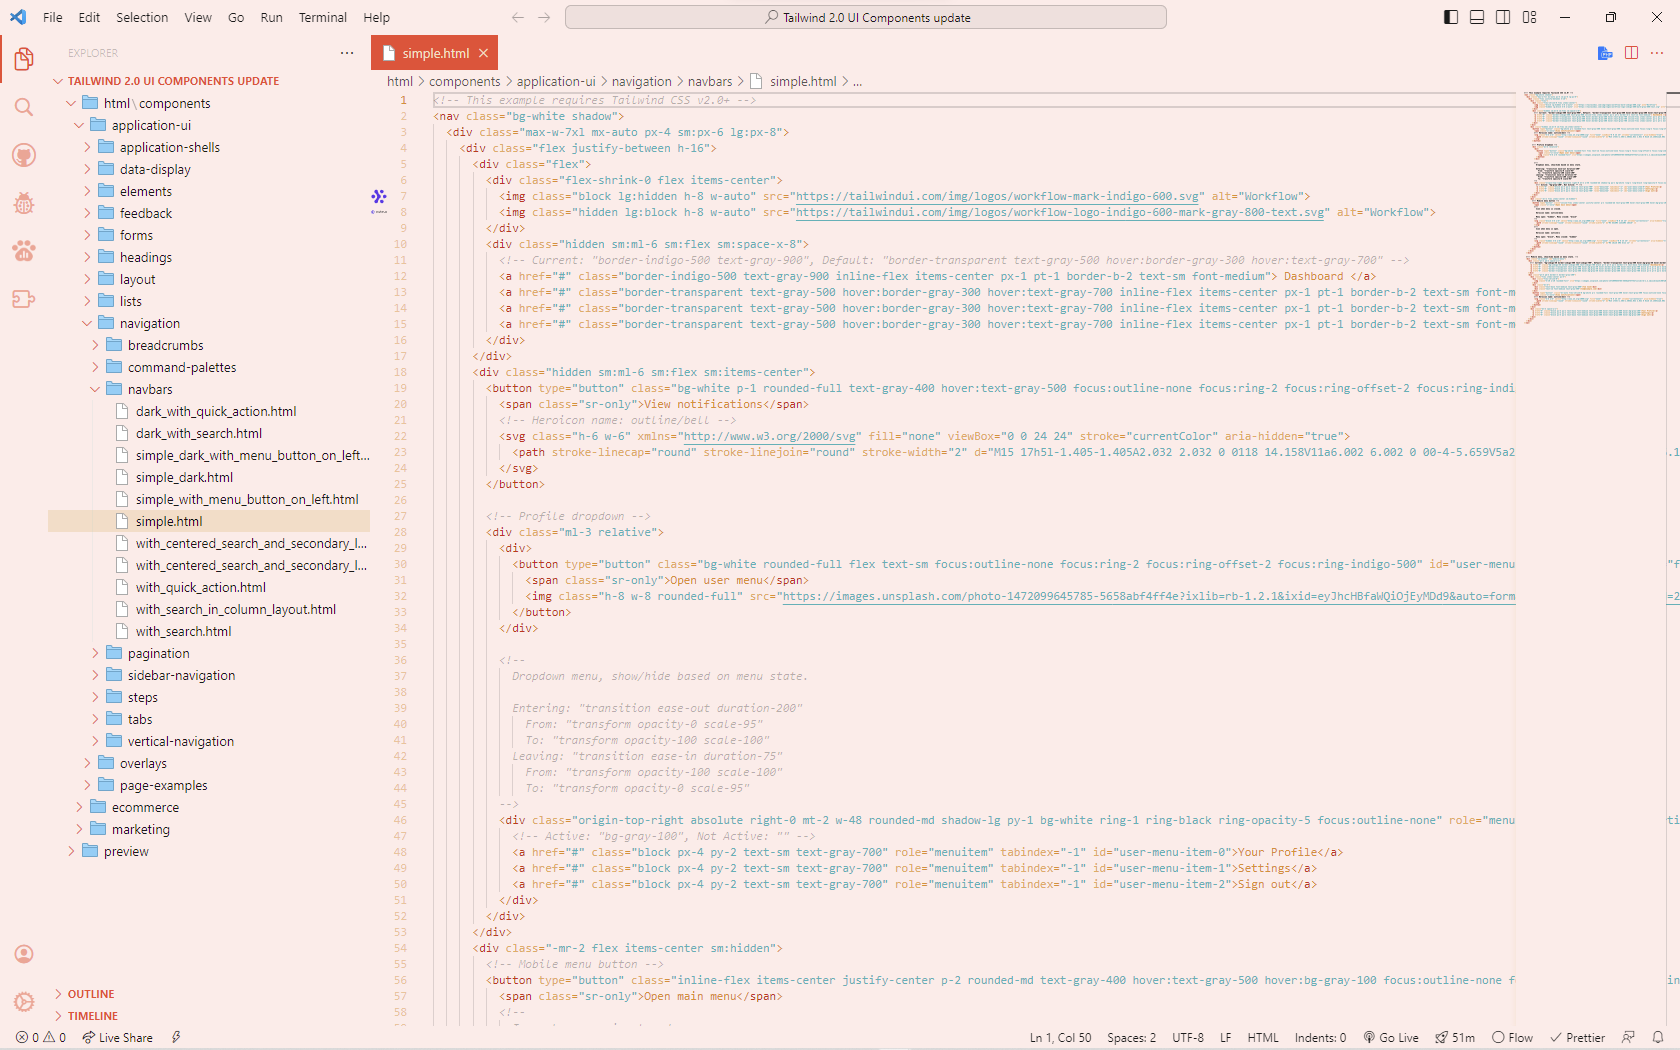This screenshot has height=1050, width=1680.
Task: Expand the pagination folder
Action: [158, 653]
